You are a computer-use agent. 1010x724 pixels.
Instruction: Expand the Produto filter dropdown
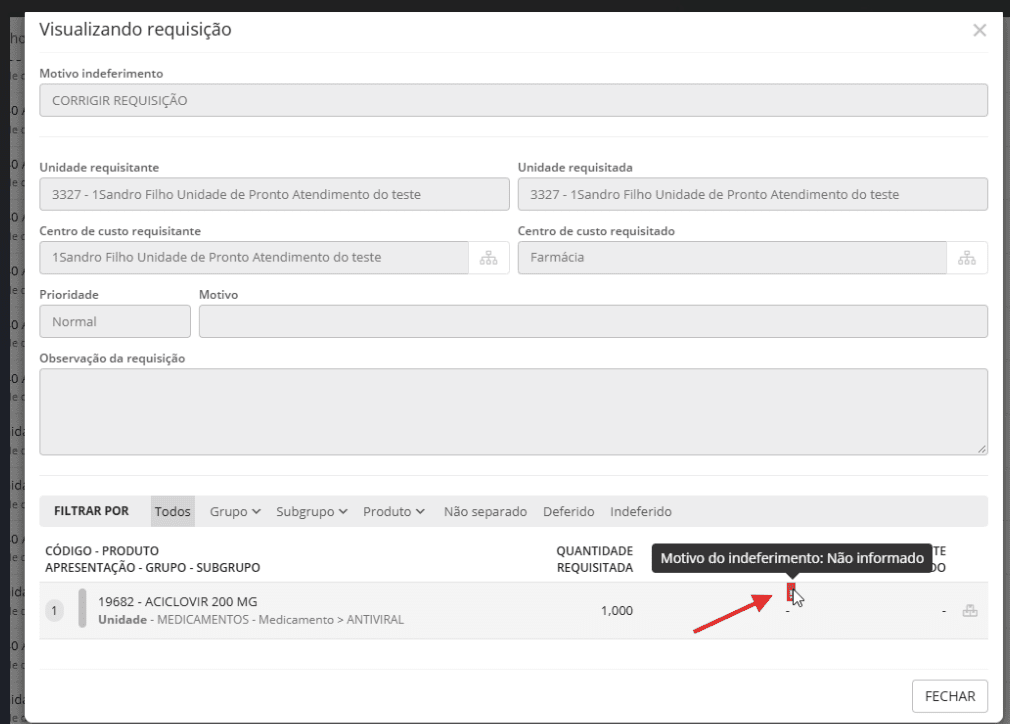coord(394,511)
